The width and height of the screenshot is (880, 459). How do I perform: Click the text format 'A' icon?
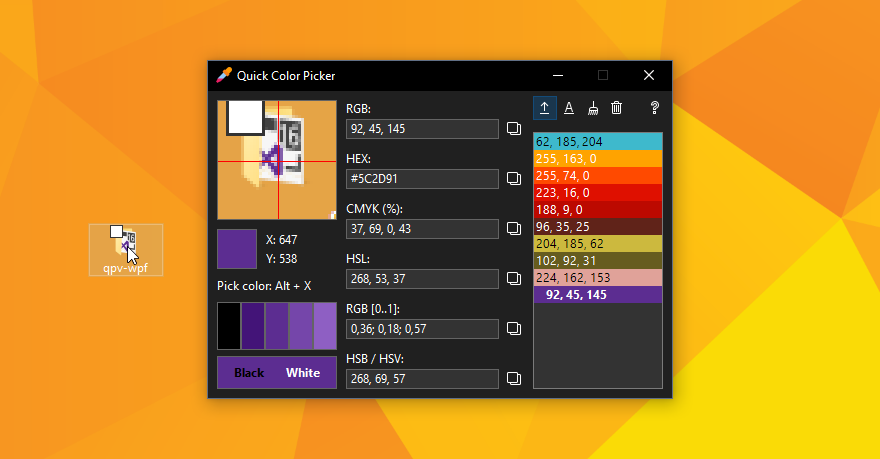[569, 108]
